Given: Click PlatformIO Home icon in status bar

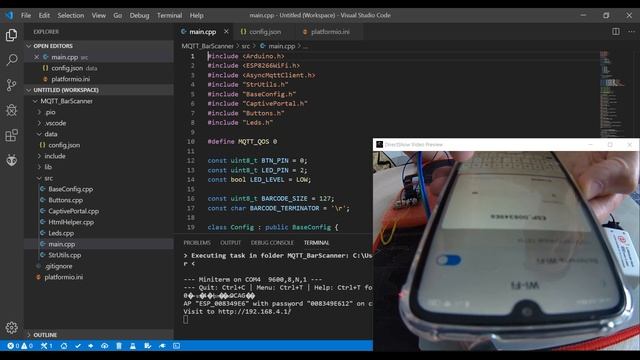Looking at the screenshot, I should [x=64, y=346].
